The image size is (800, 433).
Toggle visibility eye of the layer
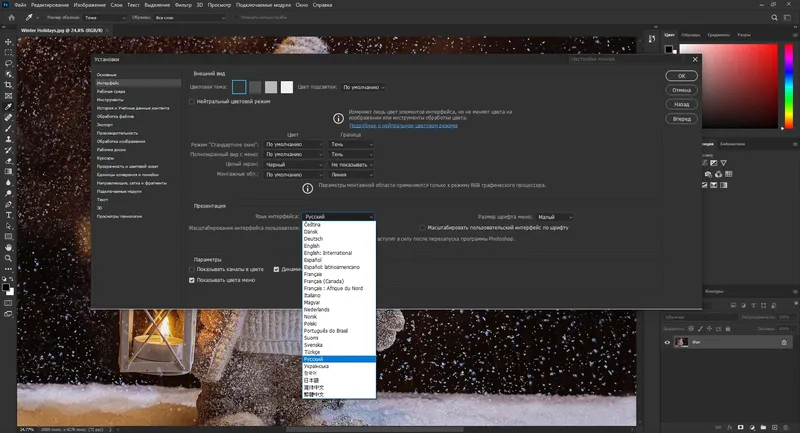(x=667, y=342)
